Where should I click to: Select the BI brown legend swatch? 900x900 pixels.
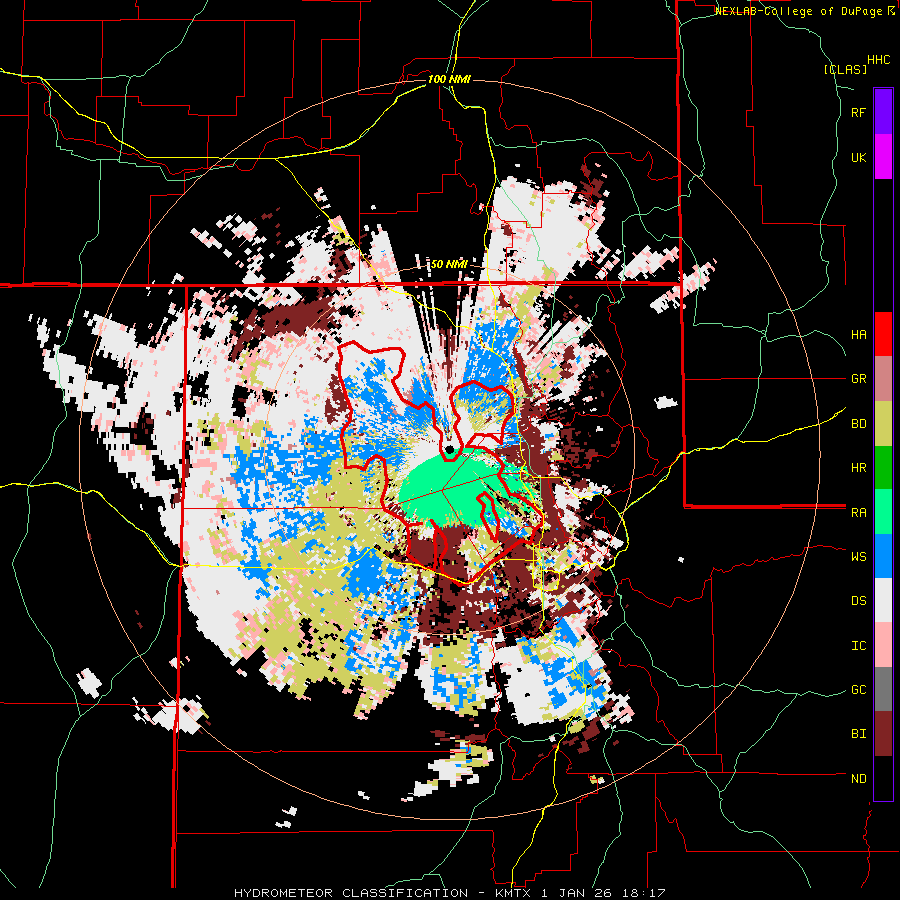pyautogui.click(x=883, y=734)
